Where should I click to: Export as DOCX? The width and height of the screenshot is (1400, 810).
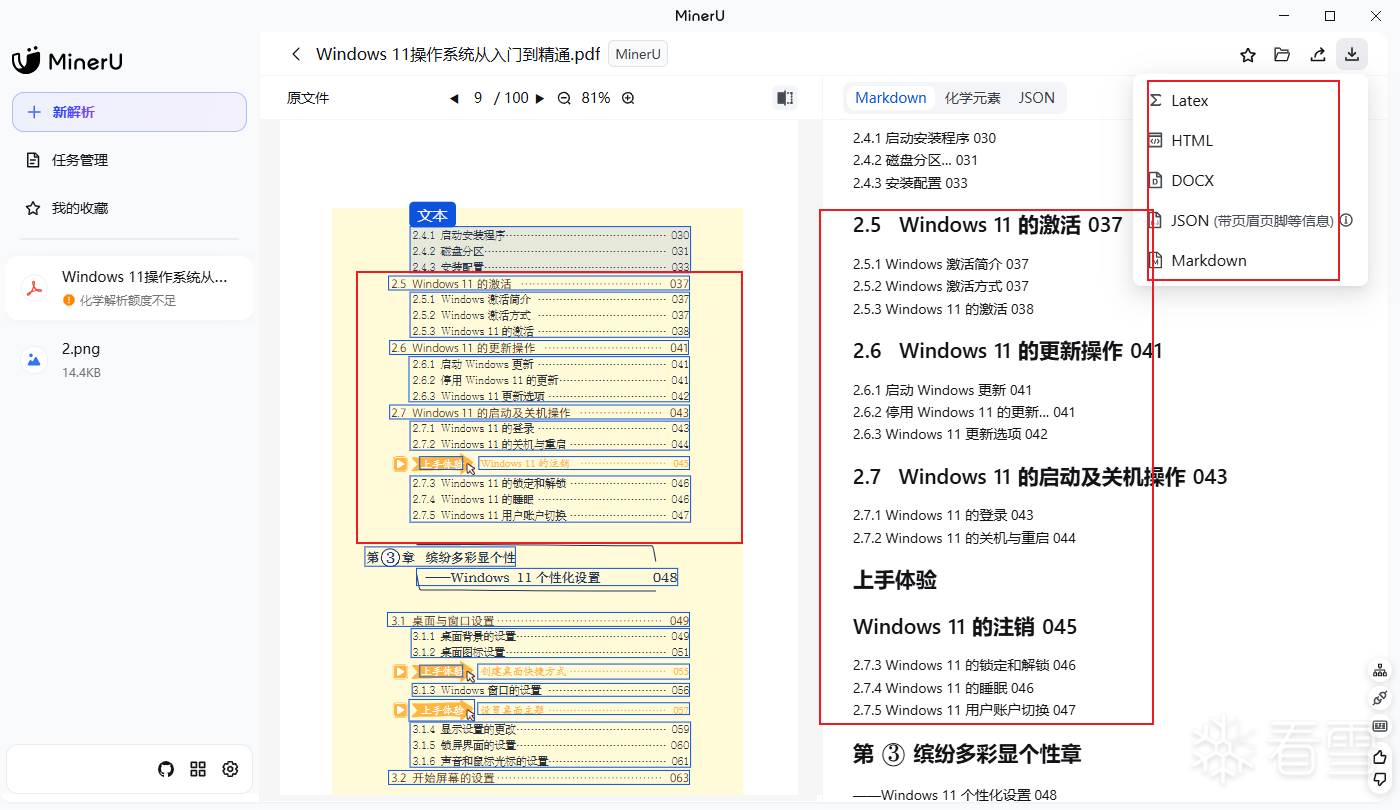1250,181
